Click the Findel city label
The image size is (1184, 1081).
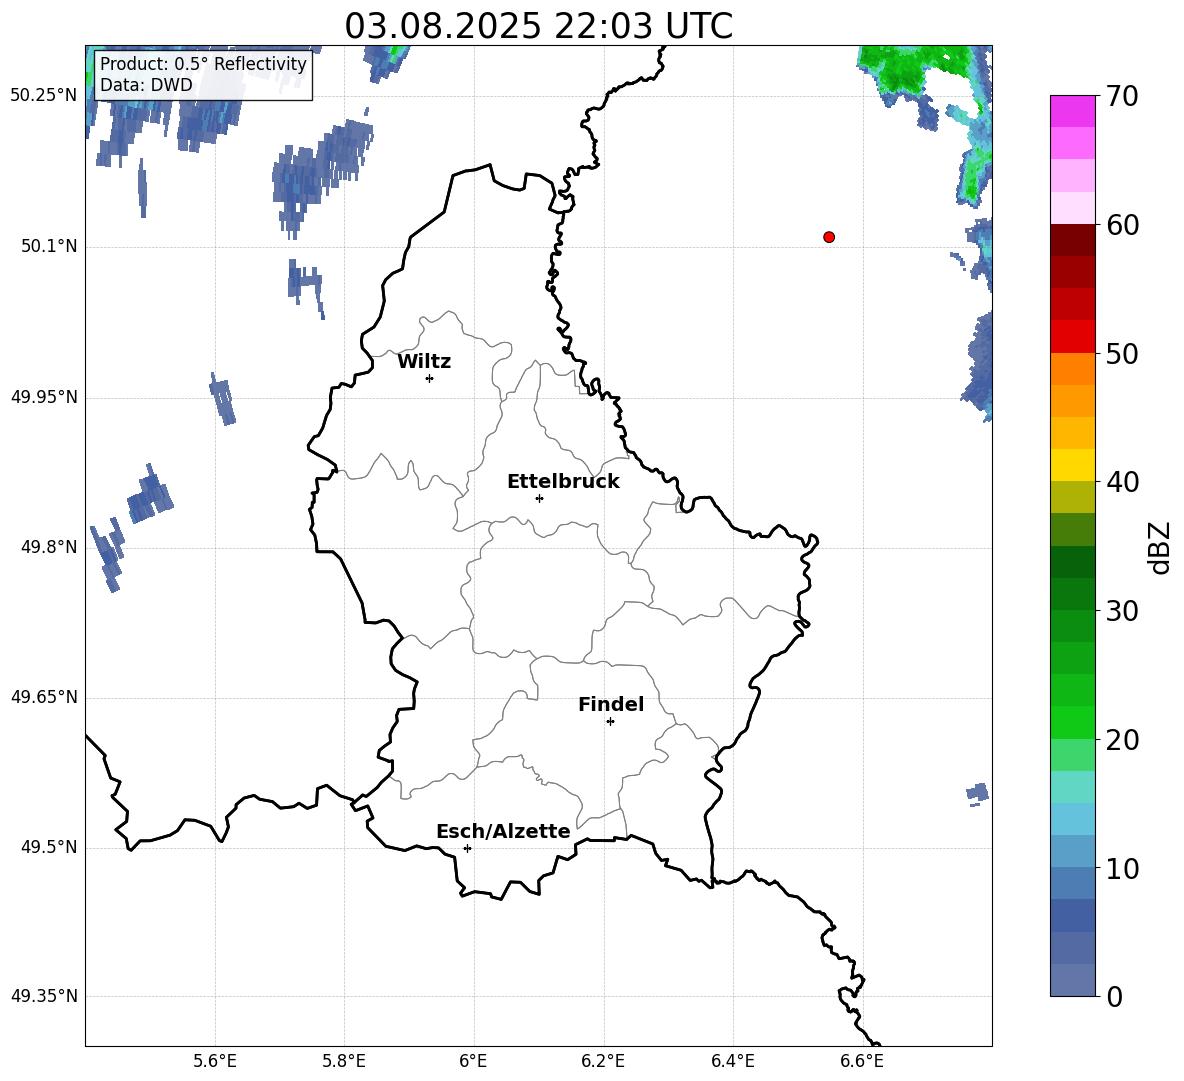click(611, 704)
